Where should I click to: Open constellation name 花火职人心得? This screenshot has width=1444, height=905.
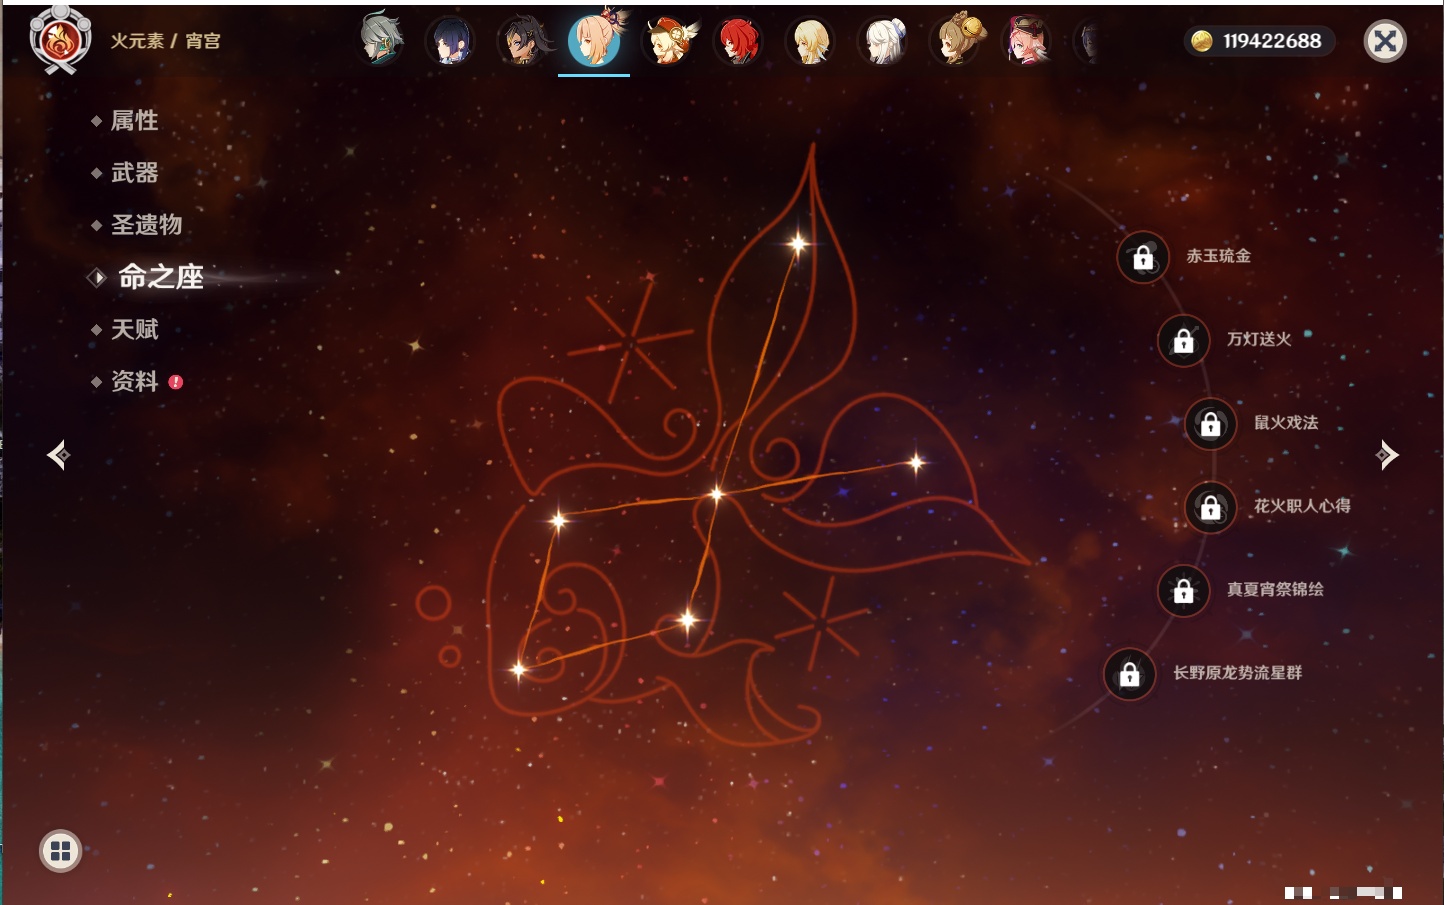[1302, 506]
